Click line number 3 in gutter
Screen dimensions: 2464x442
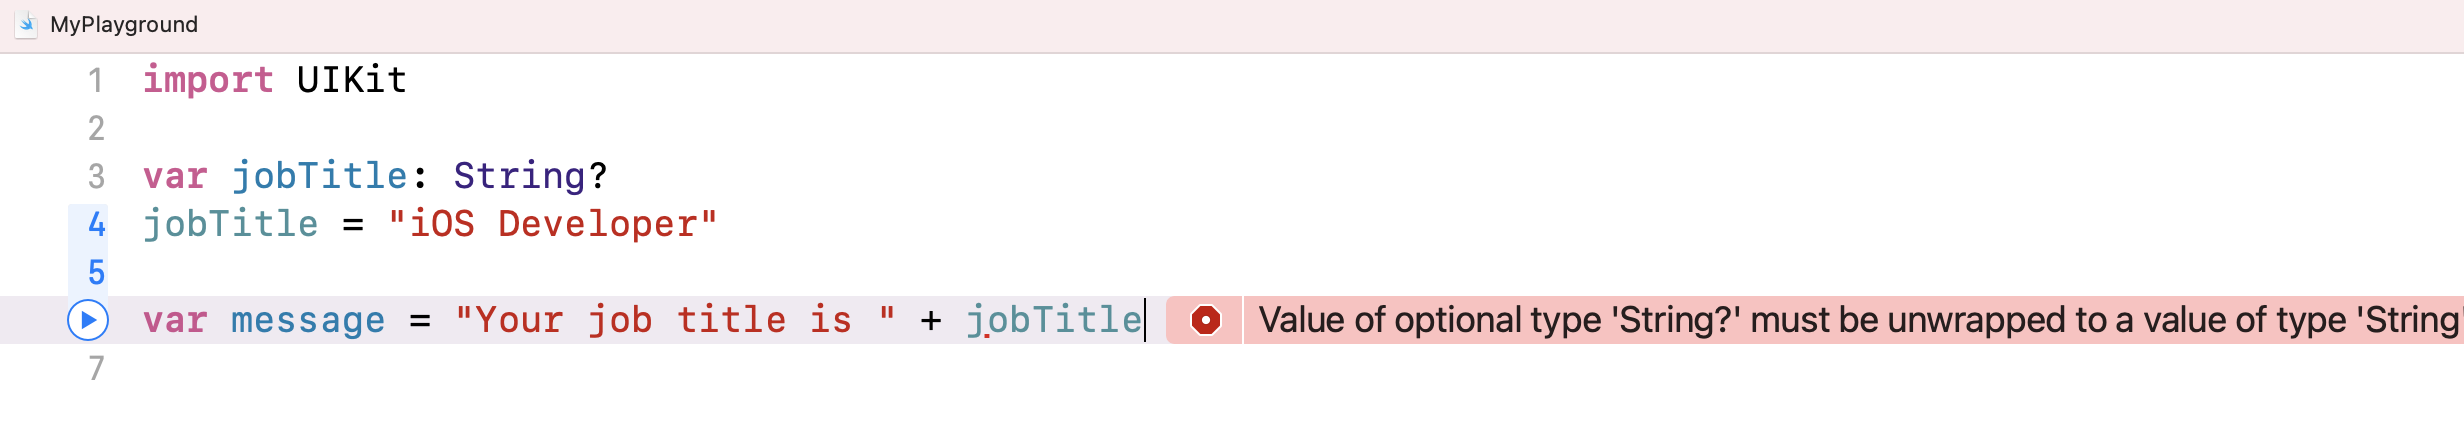tap(96, 176)
